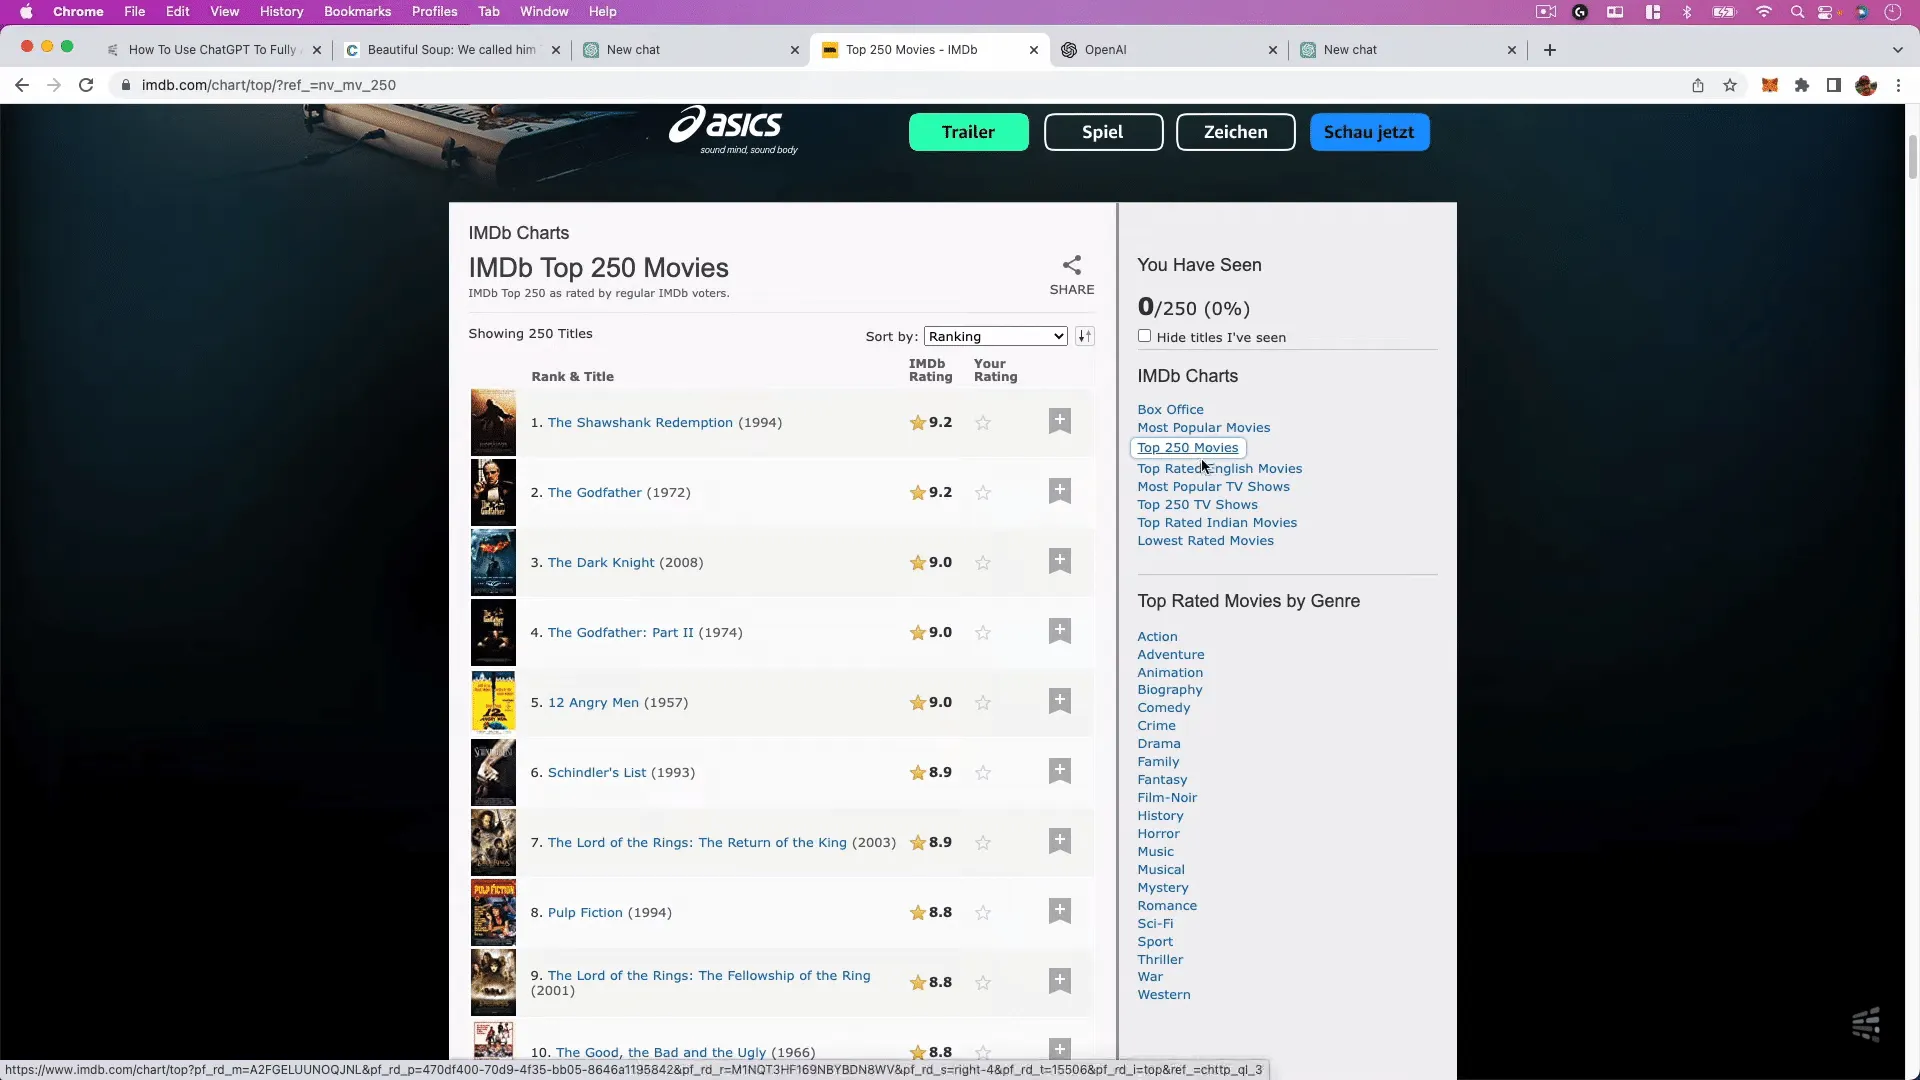
Task: Open a new browser tab
Action: [x=1550, y=50]
